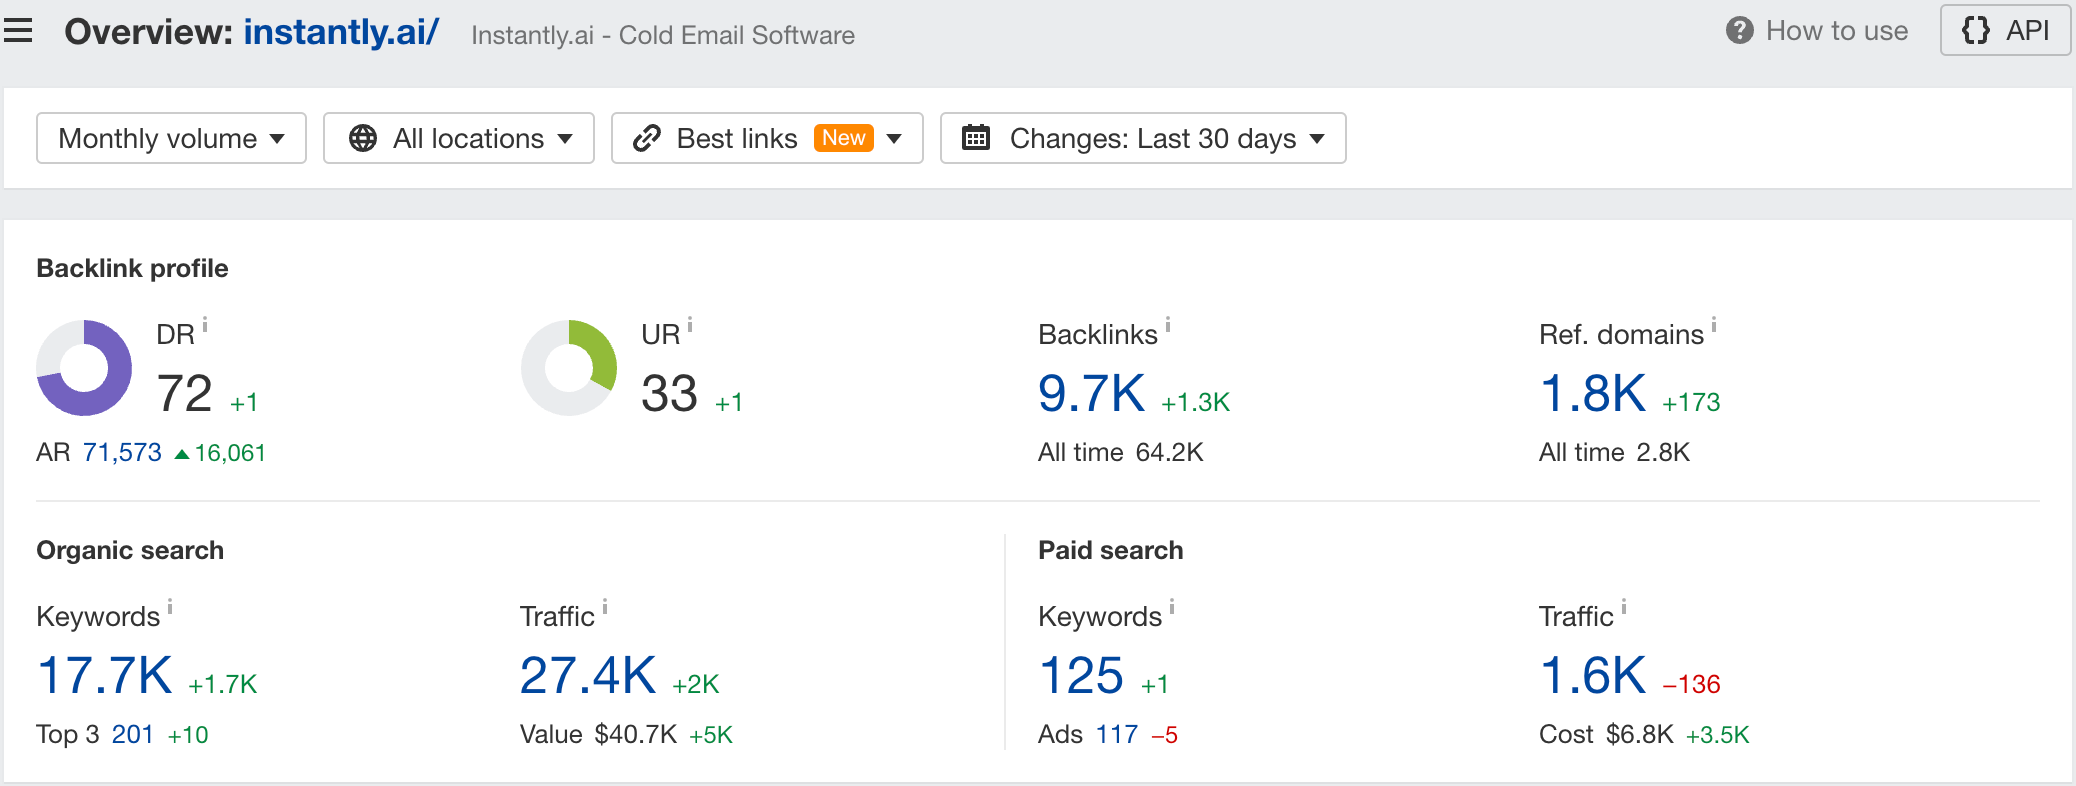Click the UR score 33
The width and height of the screenshot is (2076, 786).
tap(669, 393)
